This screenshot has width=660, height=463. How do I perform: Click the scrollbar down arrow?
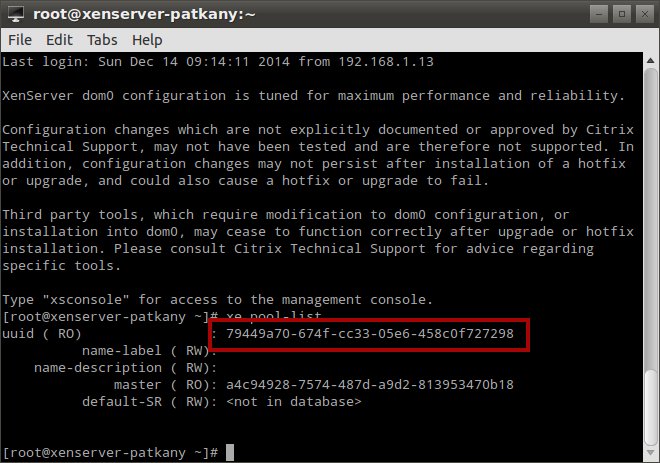651,453
